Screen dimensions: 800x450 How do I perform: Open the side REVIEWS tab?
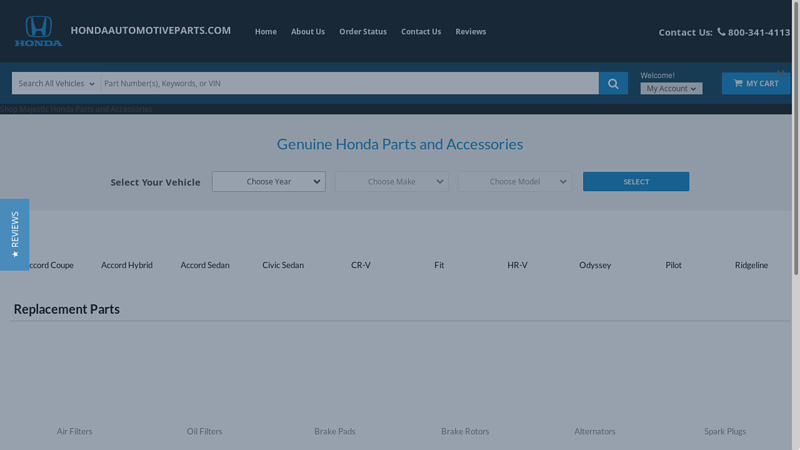[x=14, y=235]
